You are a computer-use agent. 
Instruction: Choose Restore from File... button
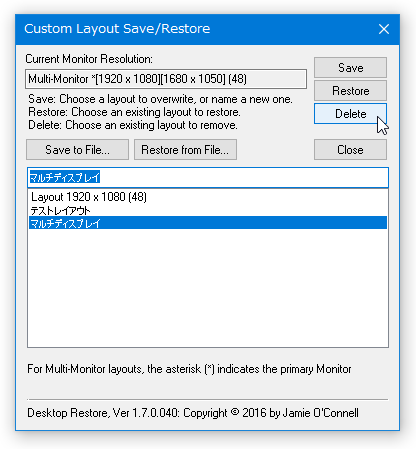pyautogui.click(x=185, y=150)
